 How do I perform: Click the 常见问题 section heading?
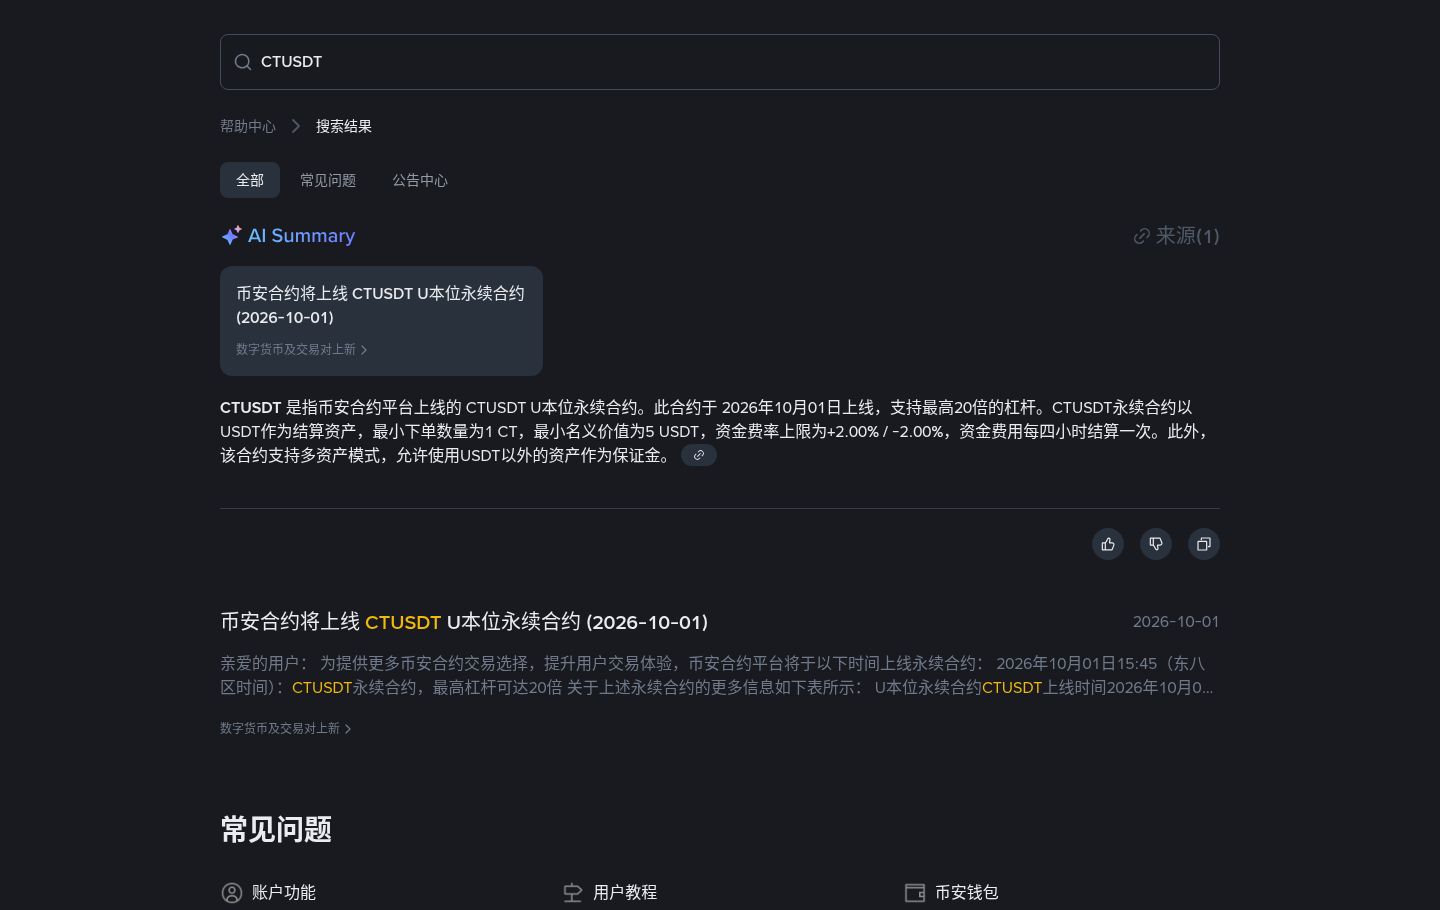pos(276,830)
